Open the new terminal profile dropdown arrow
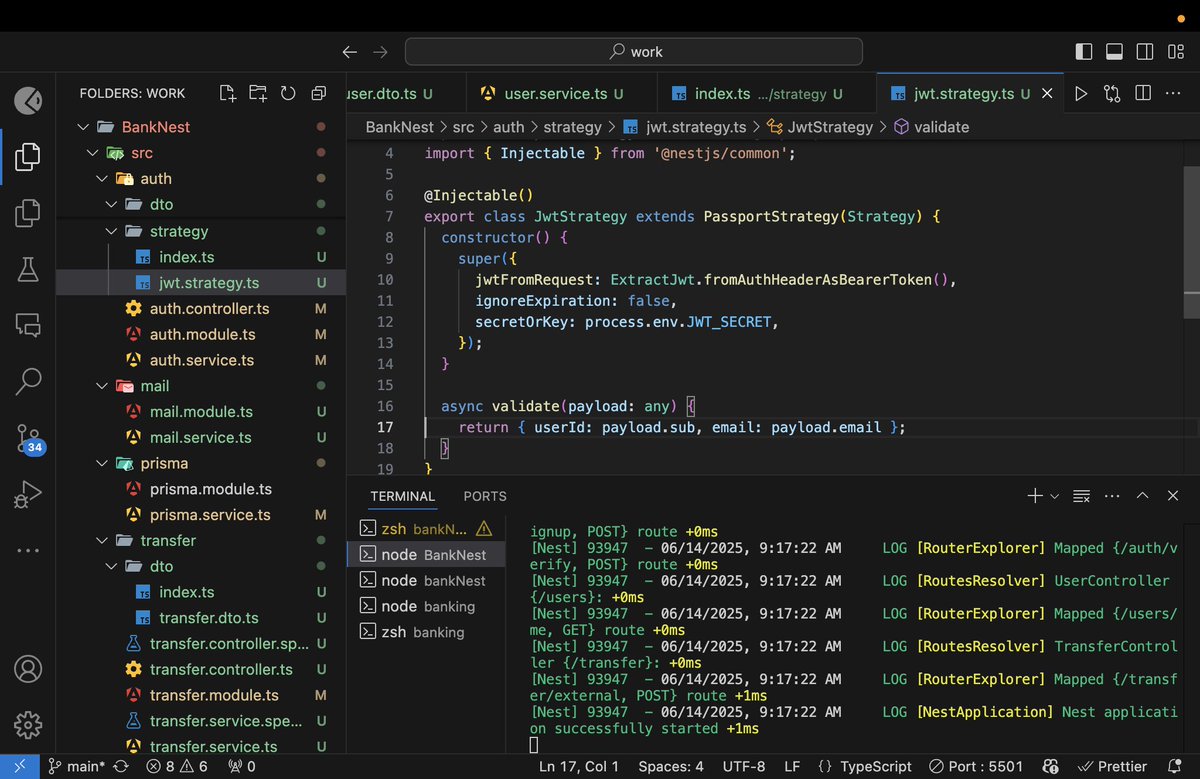The width and height of the screenshot is (1200, 779). 1055,496
